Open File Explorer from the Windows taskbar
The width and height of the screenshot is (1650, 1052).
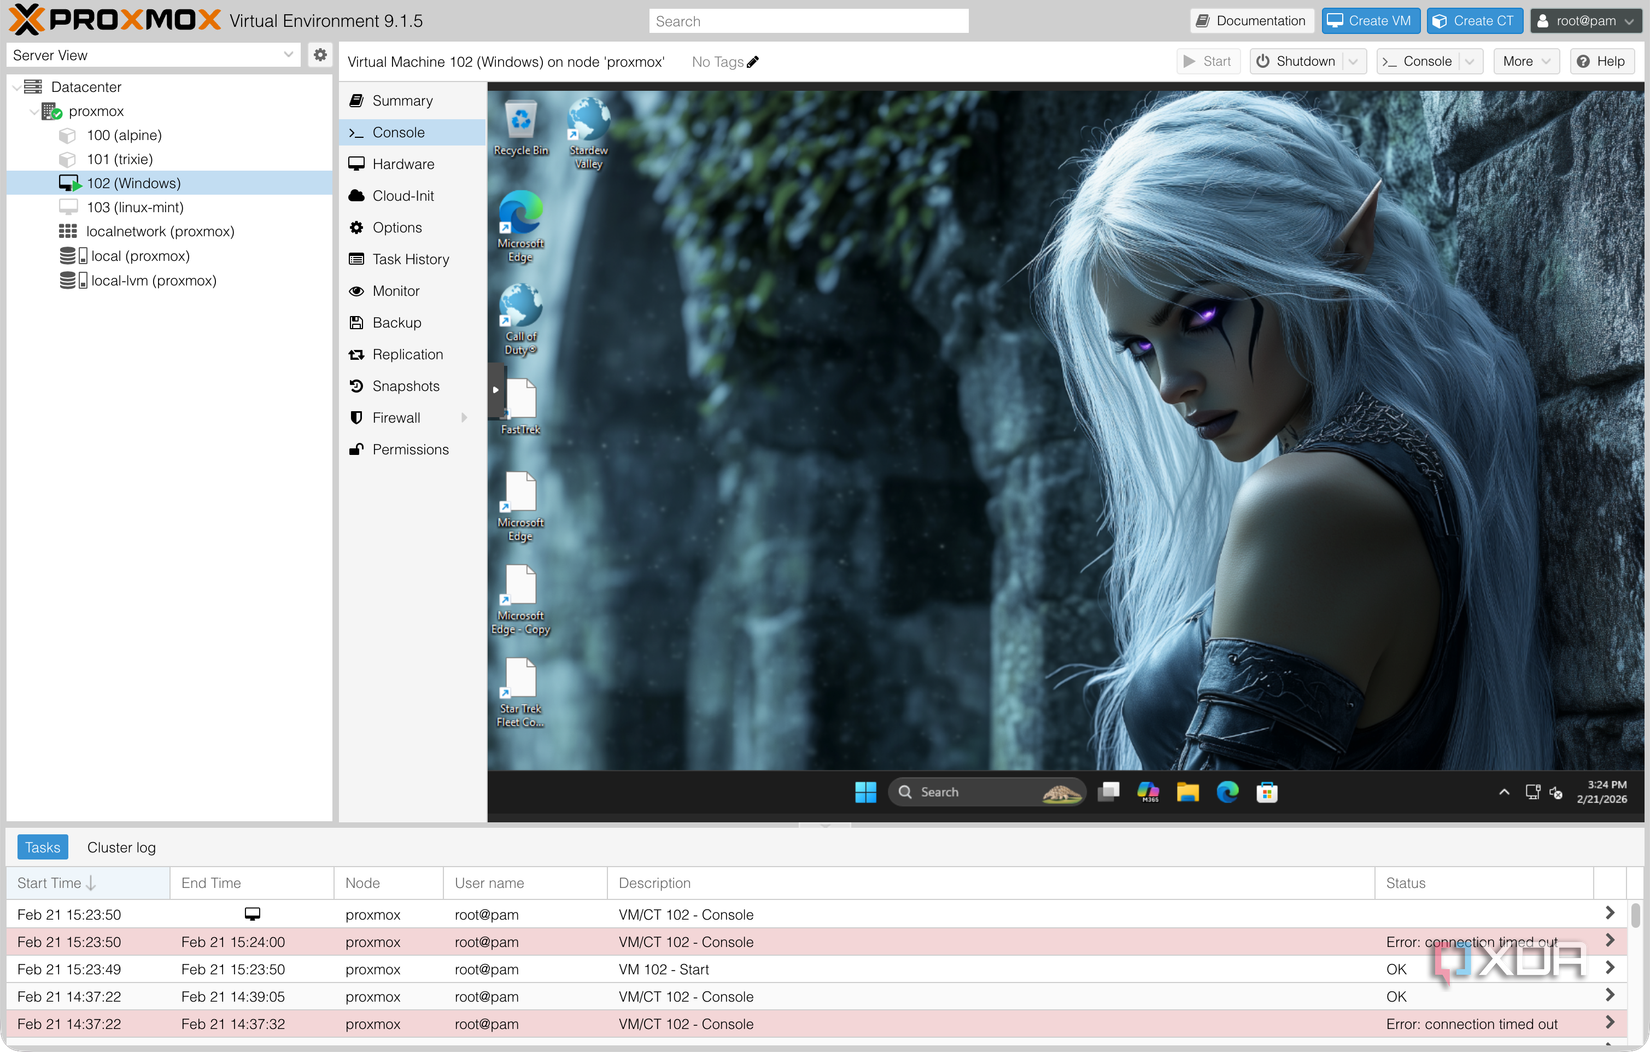[1187, 792]
